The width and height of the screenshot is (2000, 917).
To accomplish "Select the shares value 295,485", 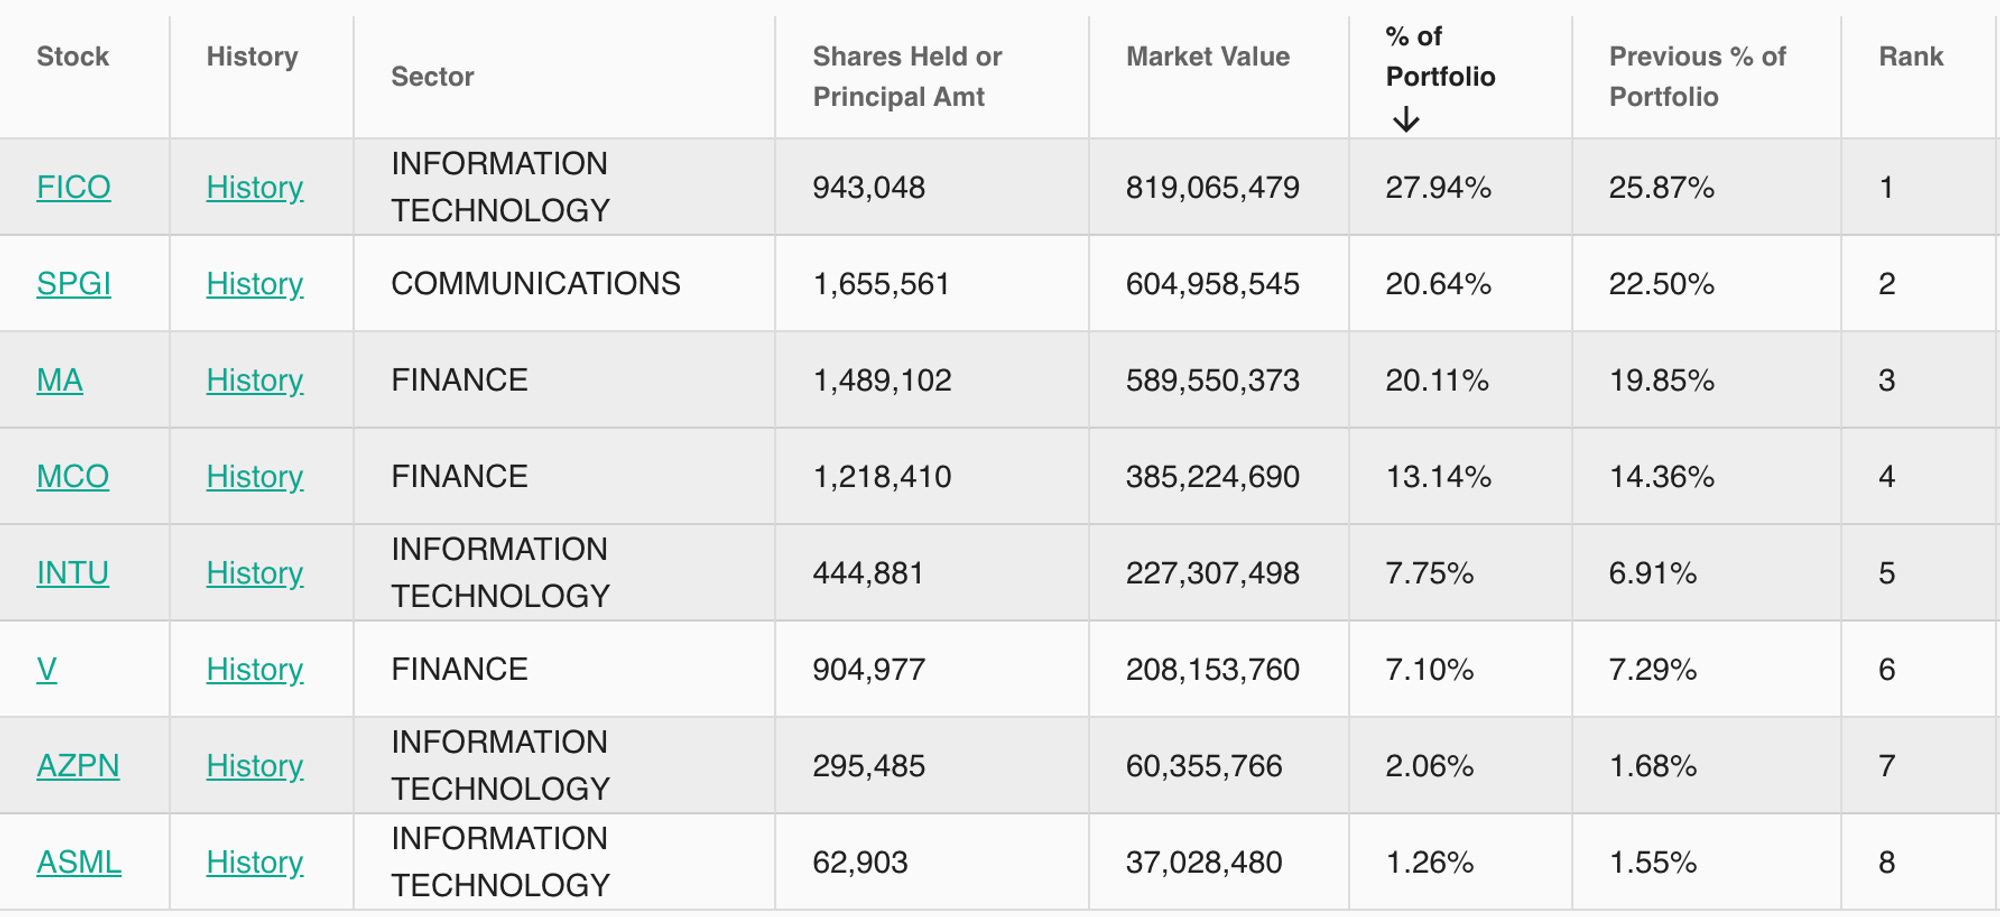I will [868, 765].
